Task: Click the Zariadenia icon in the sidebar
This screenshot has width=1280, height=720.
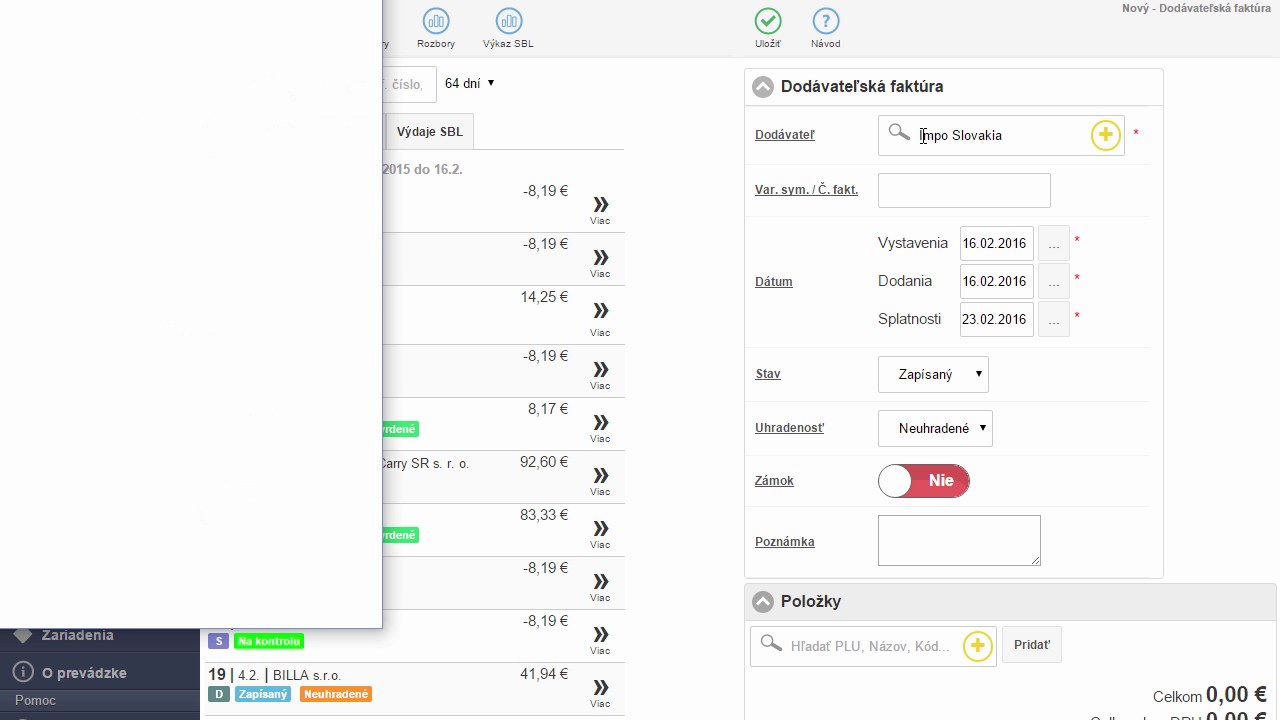Action: [23, 635]
